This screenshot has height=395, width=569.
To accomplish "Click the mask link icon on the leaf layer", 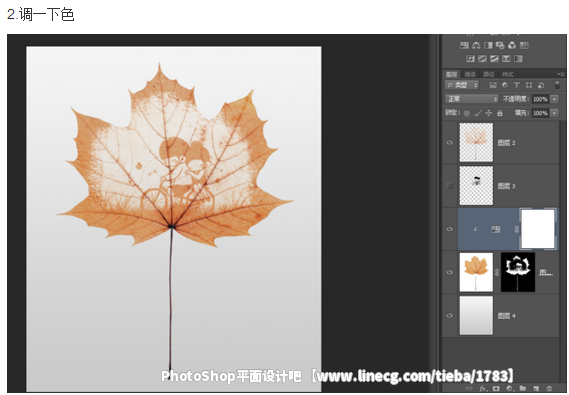I will pos(497,272).
